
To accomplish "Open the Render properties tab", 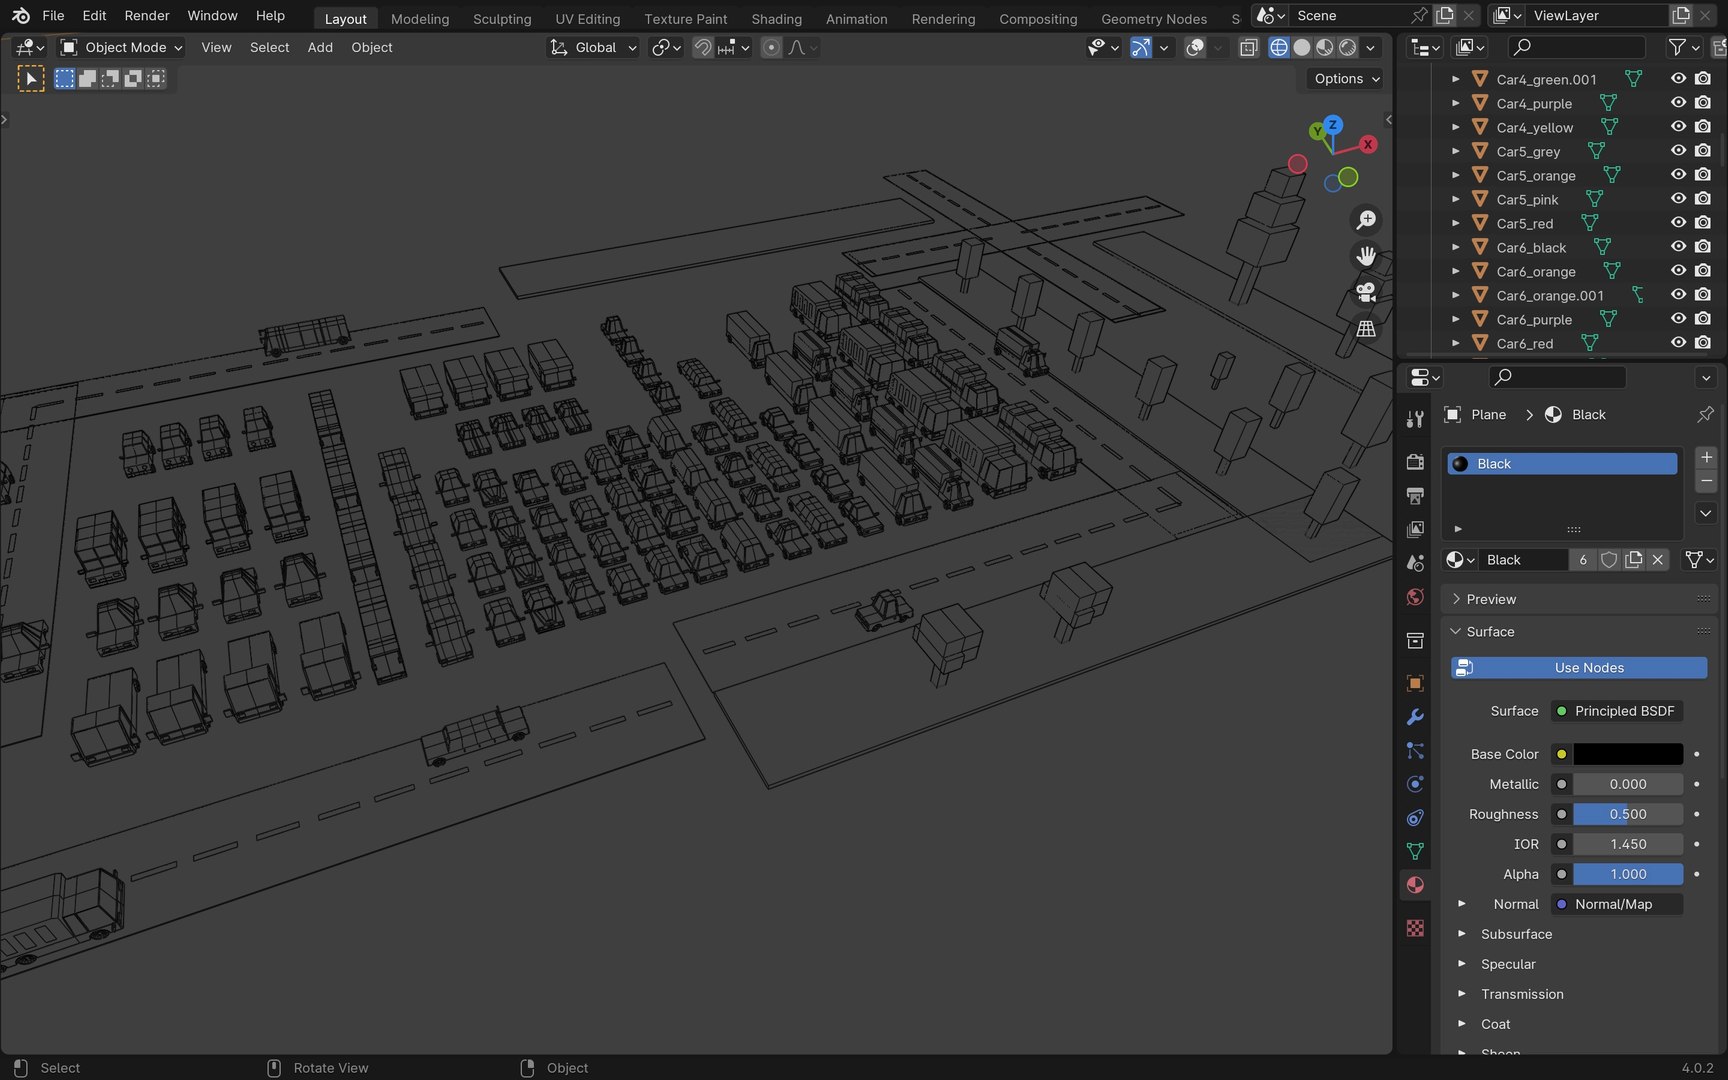I will (1415, 462).
